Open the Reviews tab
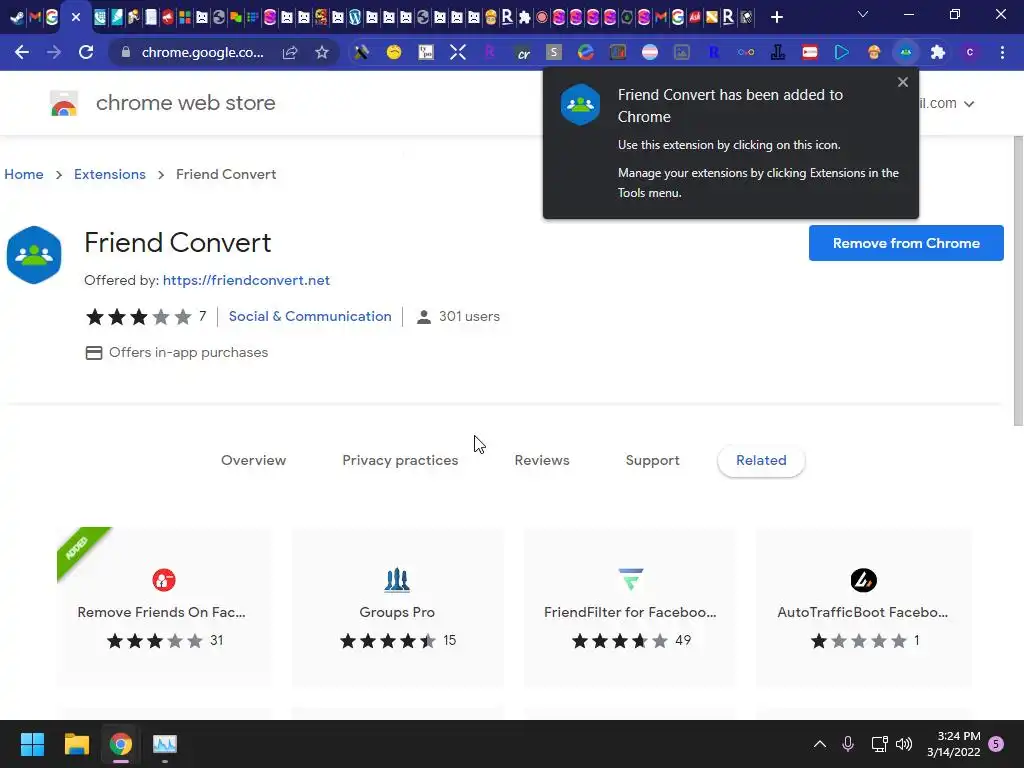The image size is (1024, 768). pos(542,460)
